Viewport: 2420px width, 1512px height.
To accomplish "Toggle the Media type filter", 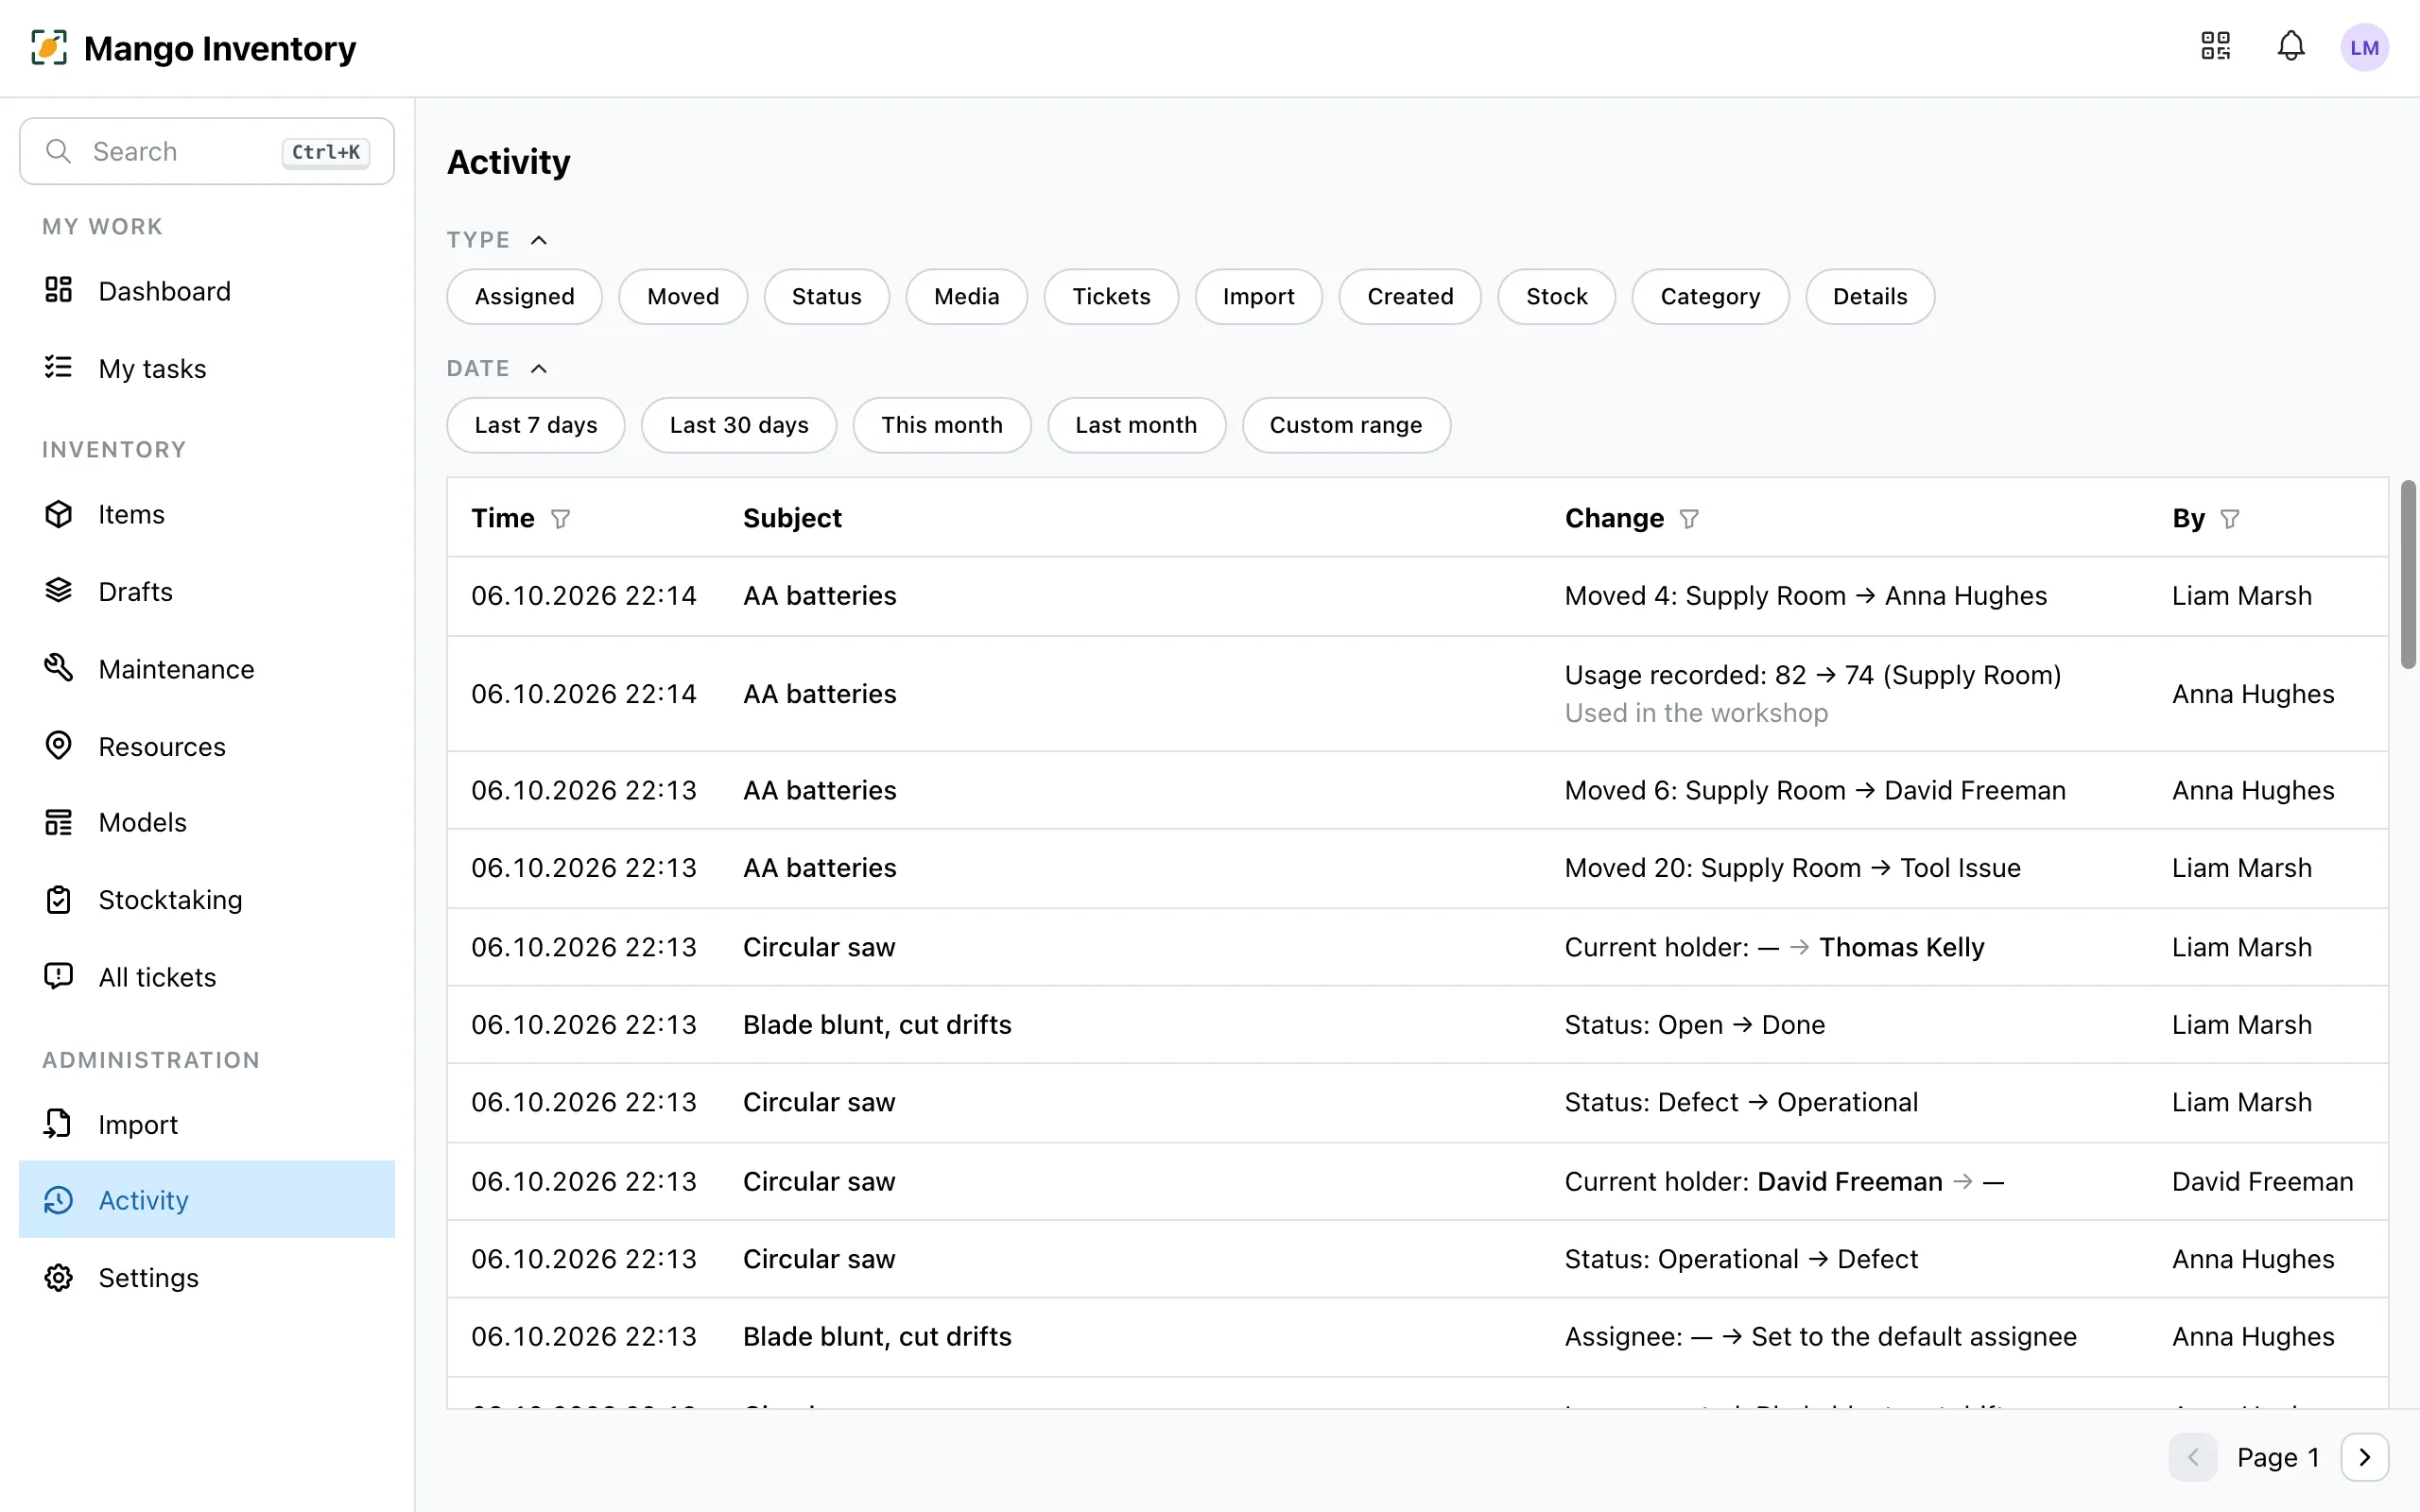I will click(966, 296).
